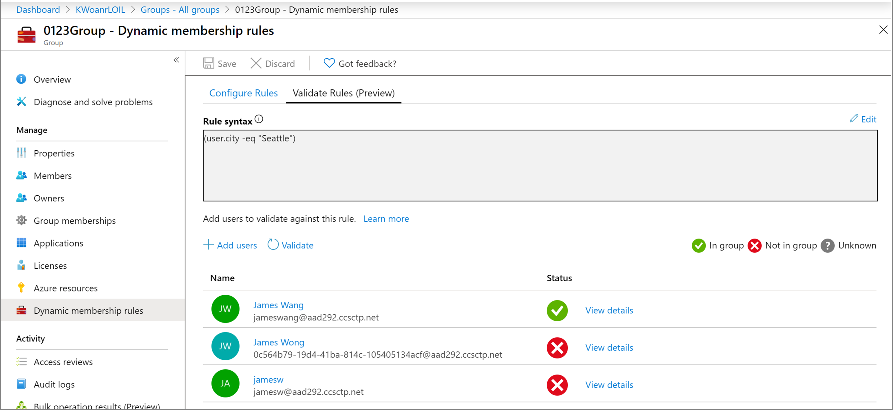
Task: Select the Validate Rules (Preview) tab
Action: [343, 93]
